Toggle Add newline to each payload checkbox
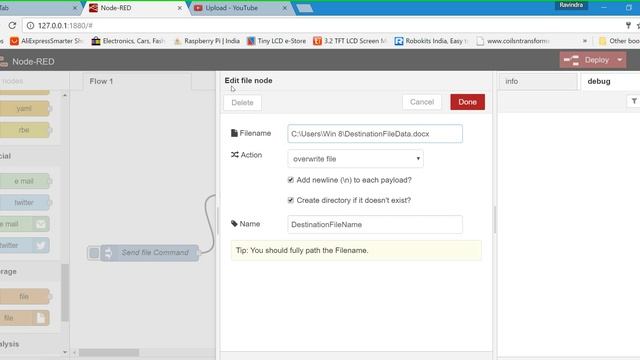Viewport: 640px width, 360px height. tap(291, 180)
